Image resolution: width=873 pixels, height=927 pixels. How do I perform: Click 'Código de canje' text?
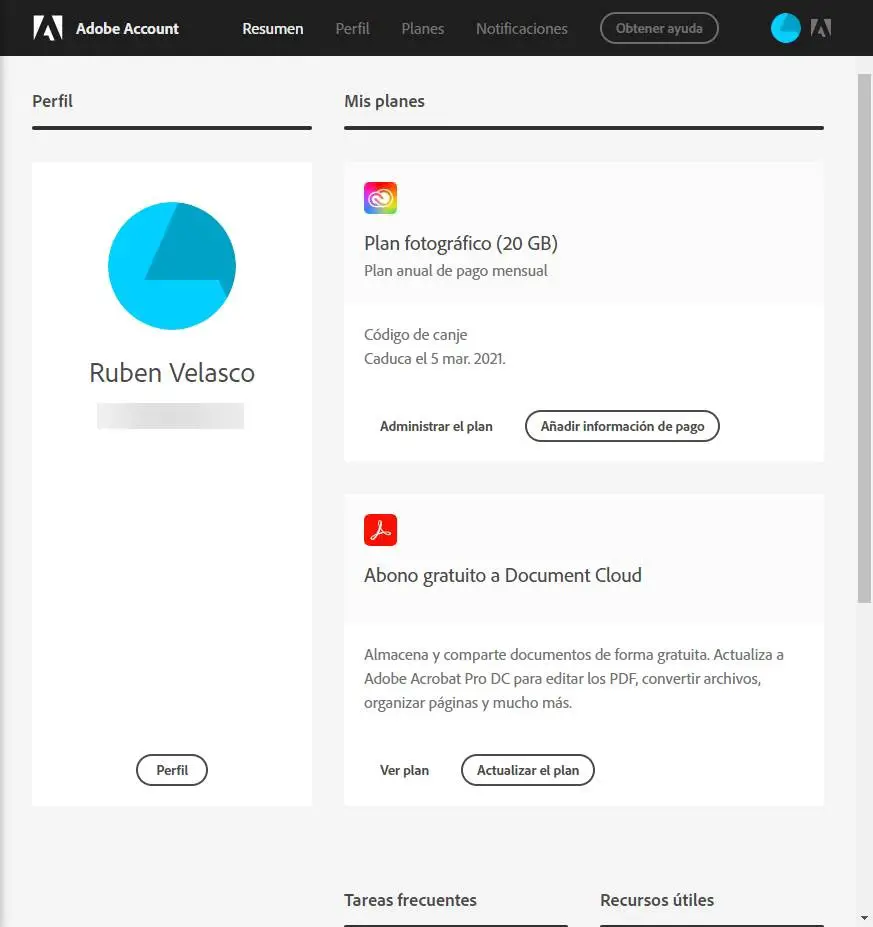coord(416,335)
